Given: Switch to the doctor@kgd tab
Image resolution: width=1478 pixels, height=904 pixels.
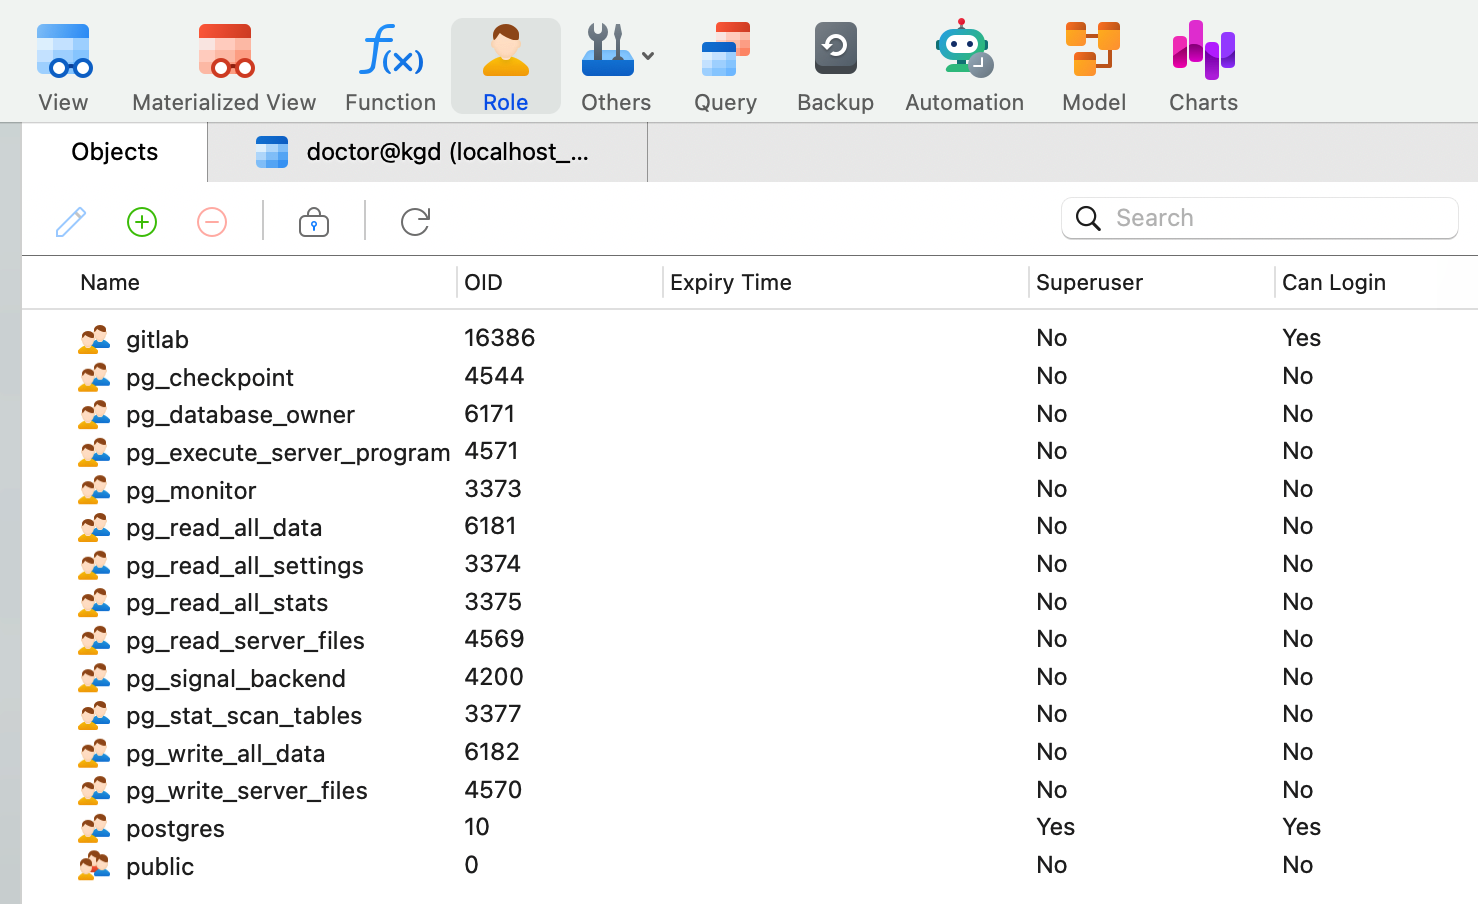Looking at the screenshot, I should coord(428,152).
